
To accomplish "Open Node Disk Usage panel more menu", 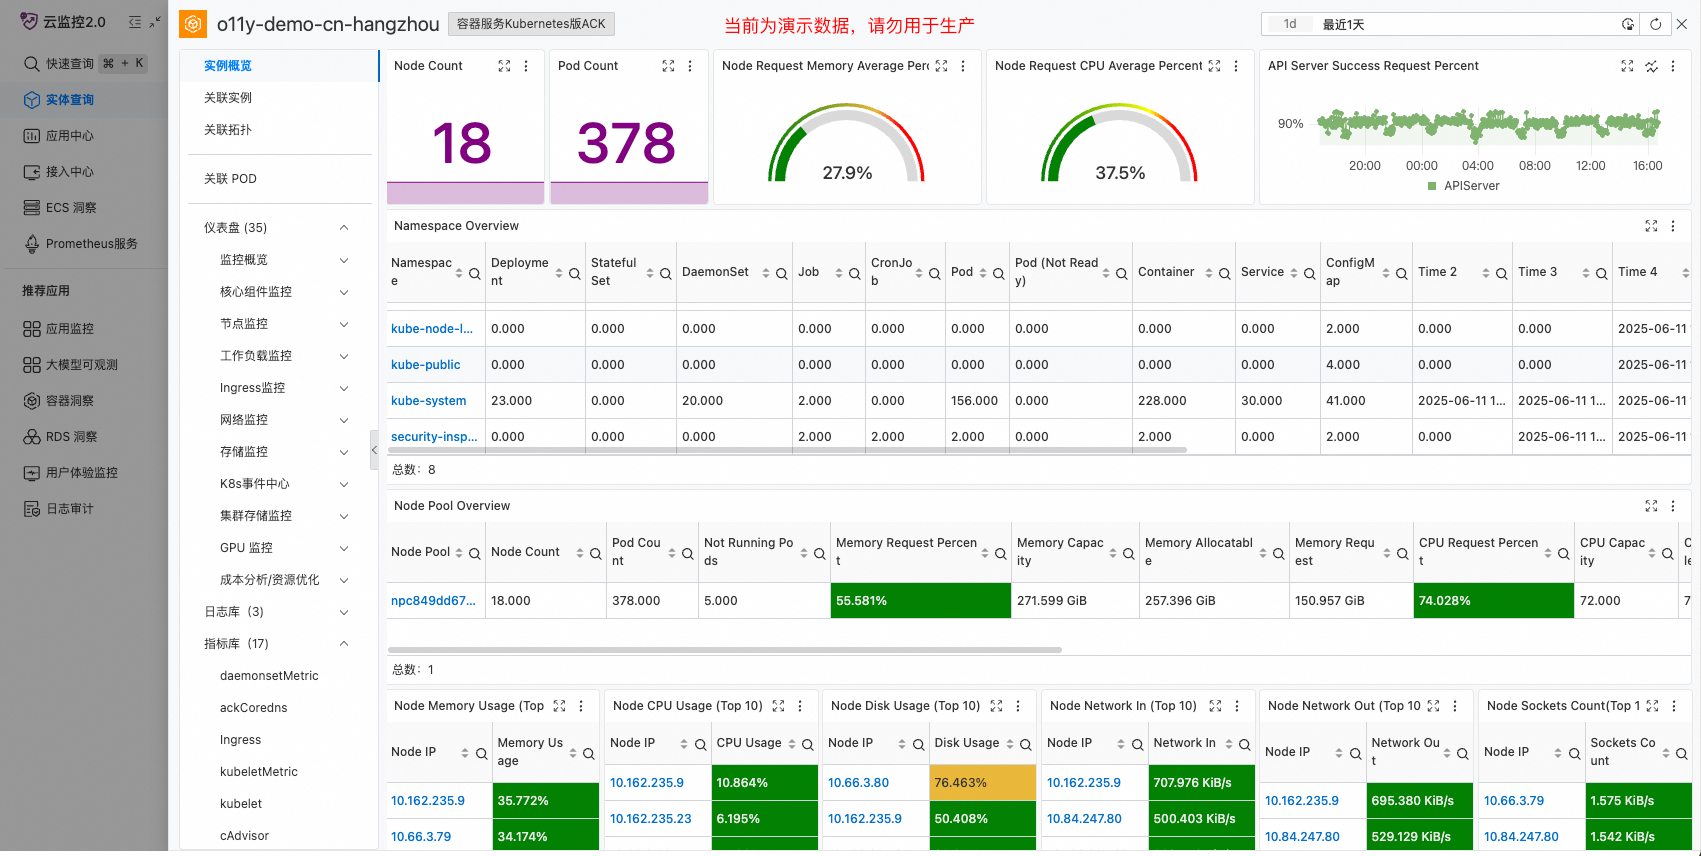I will tap(1018, 706).
